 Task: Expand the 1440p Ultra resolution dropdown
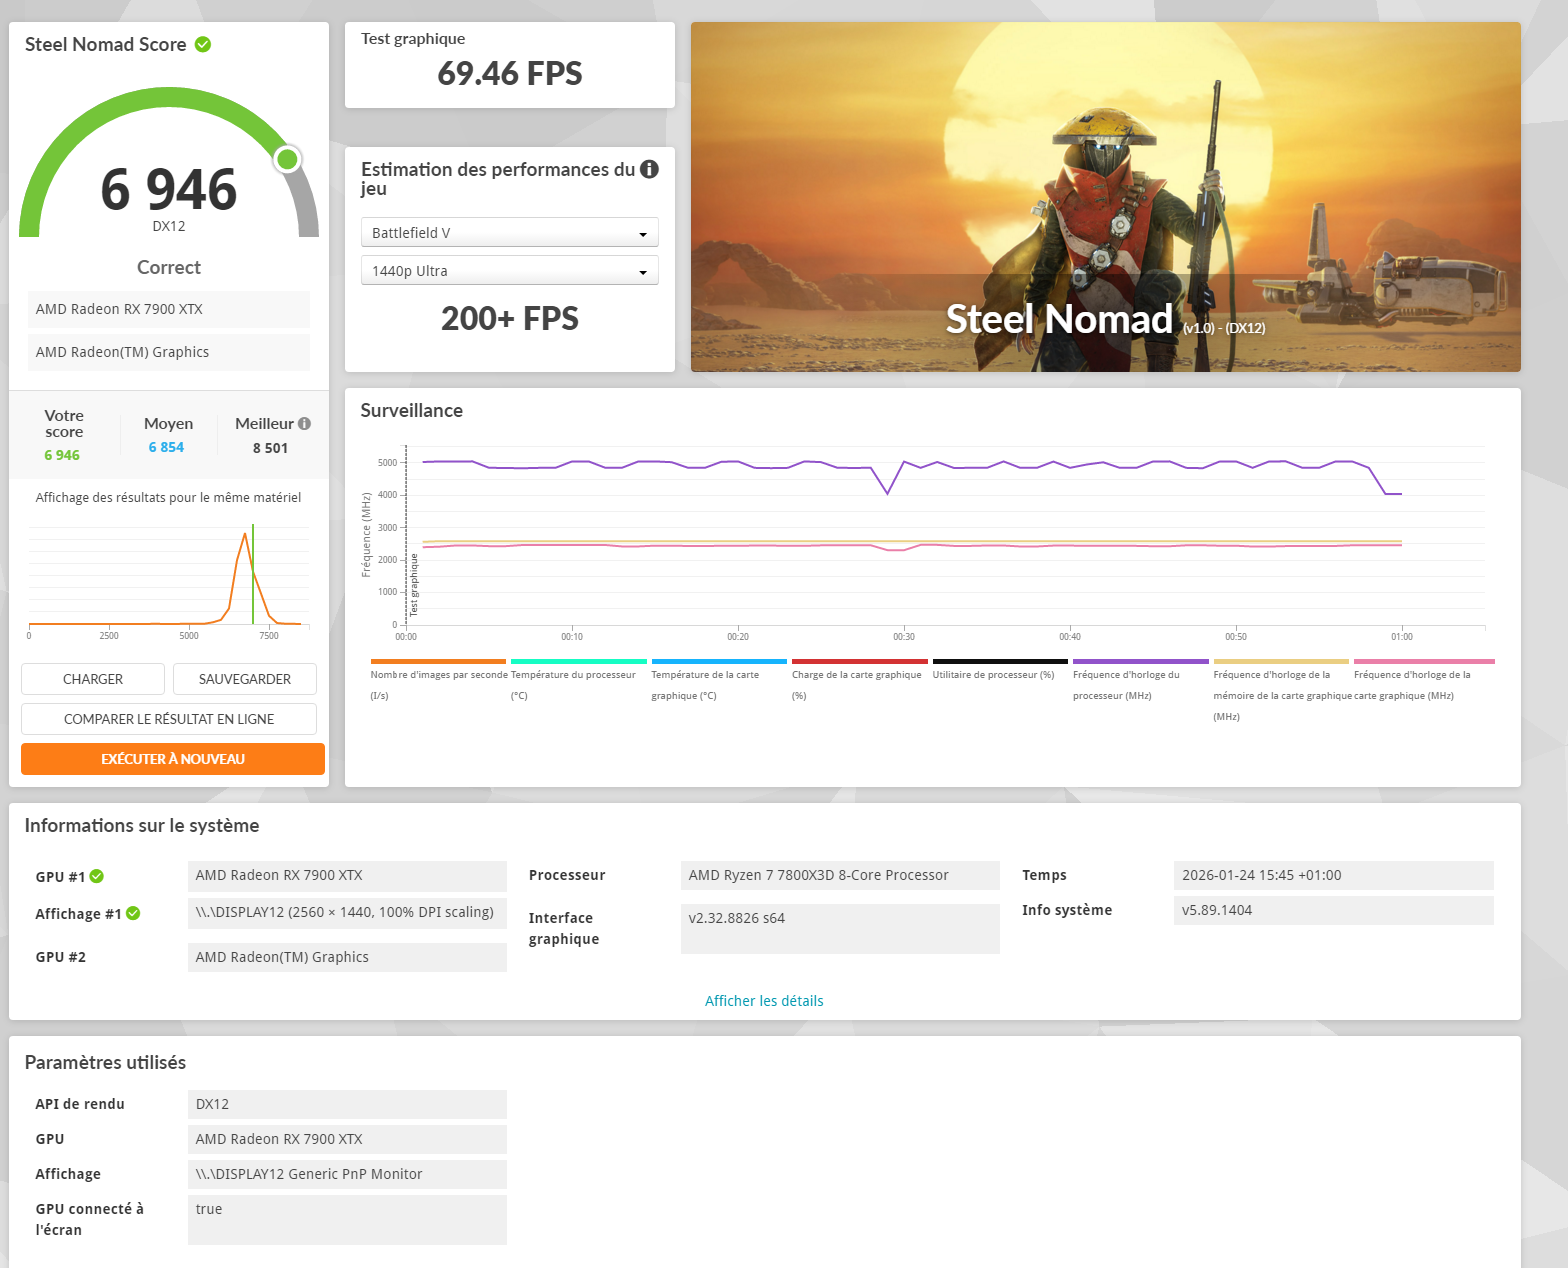[509, 271]
